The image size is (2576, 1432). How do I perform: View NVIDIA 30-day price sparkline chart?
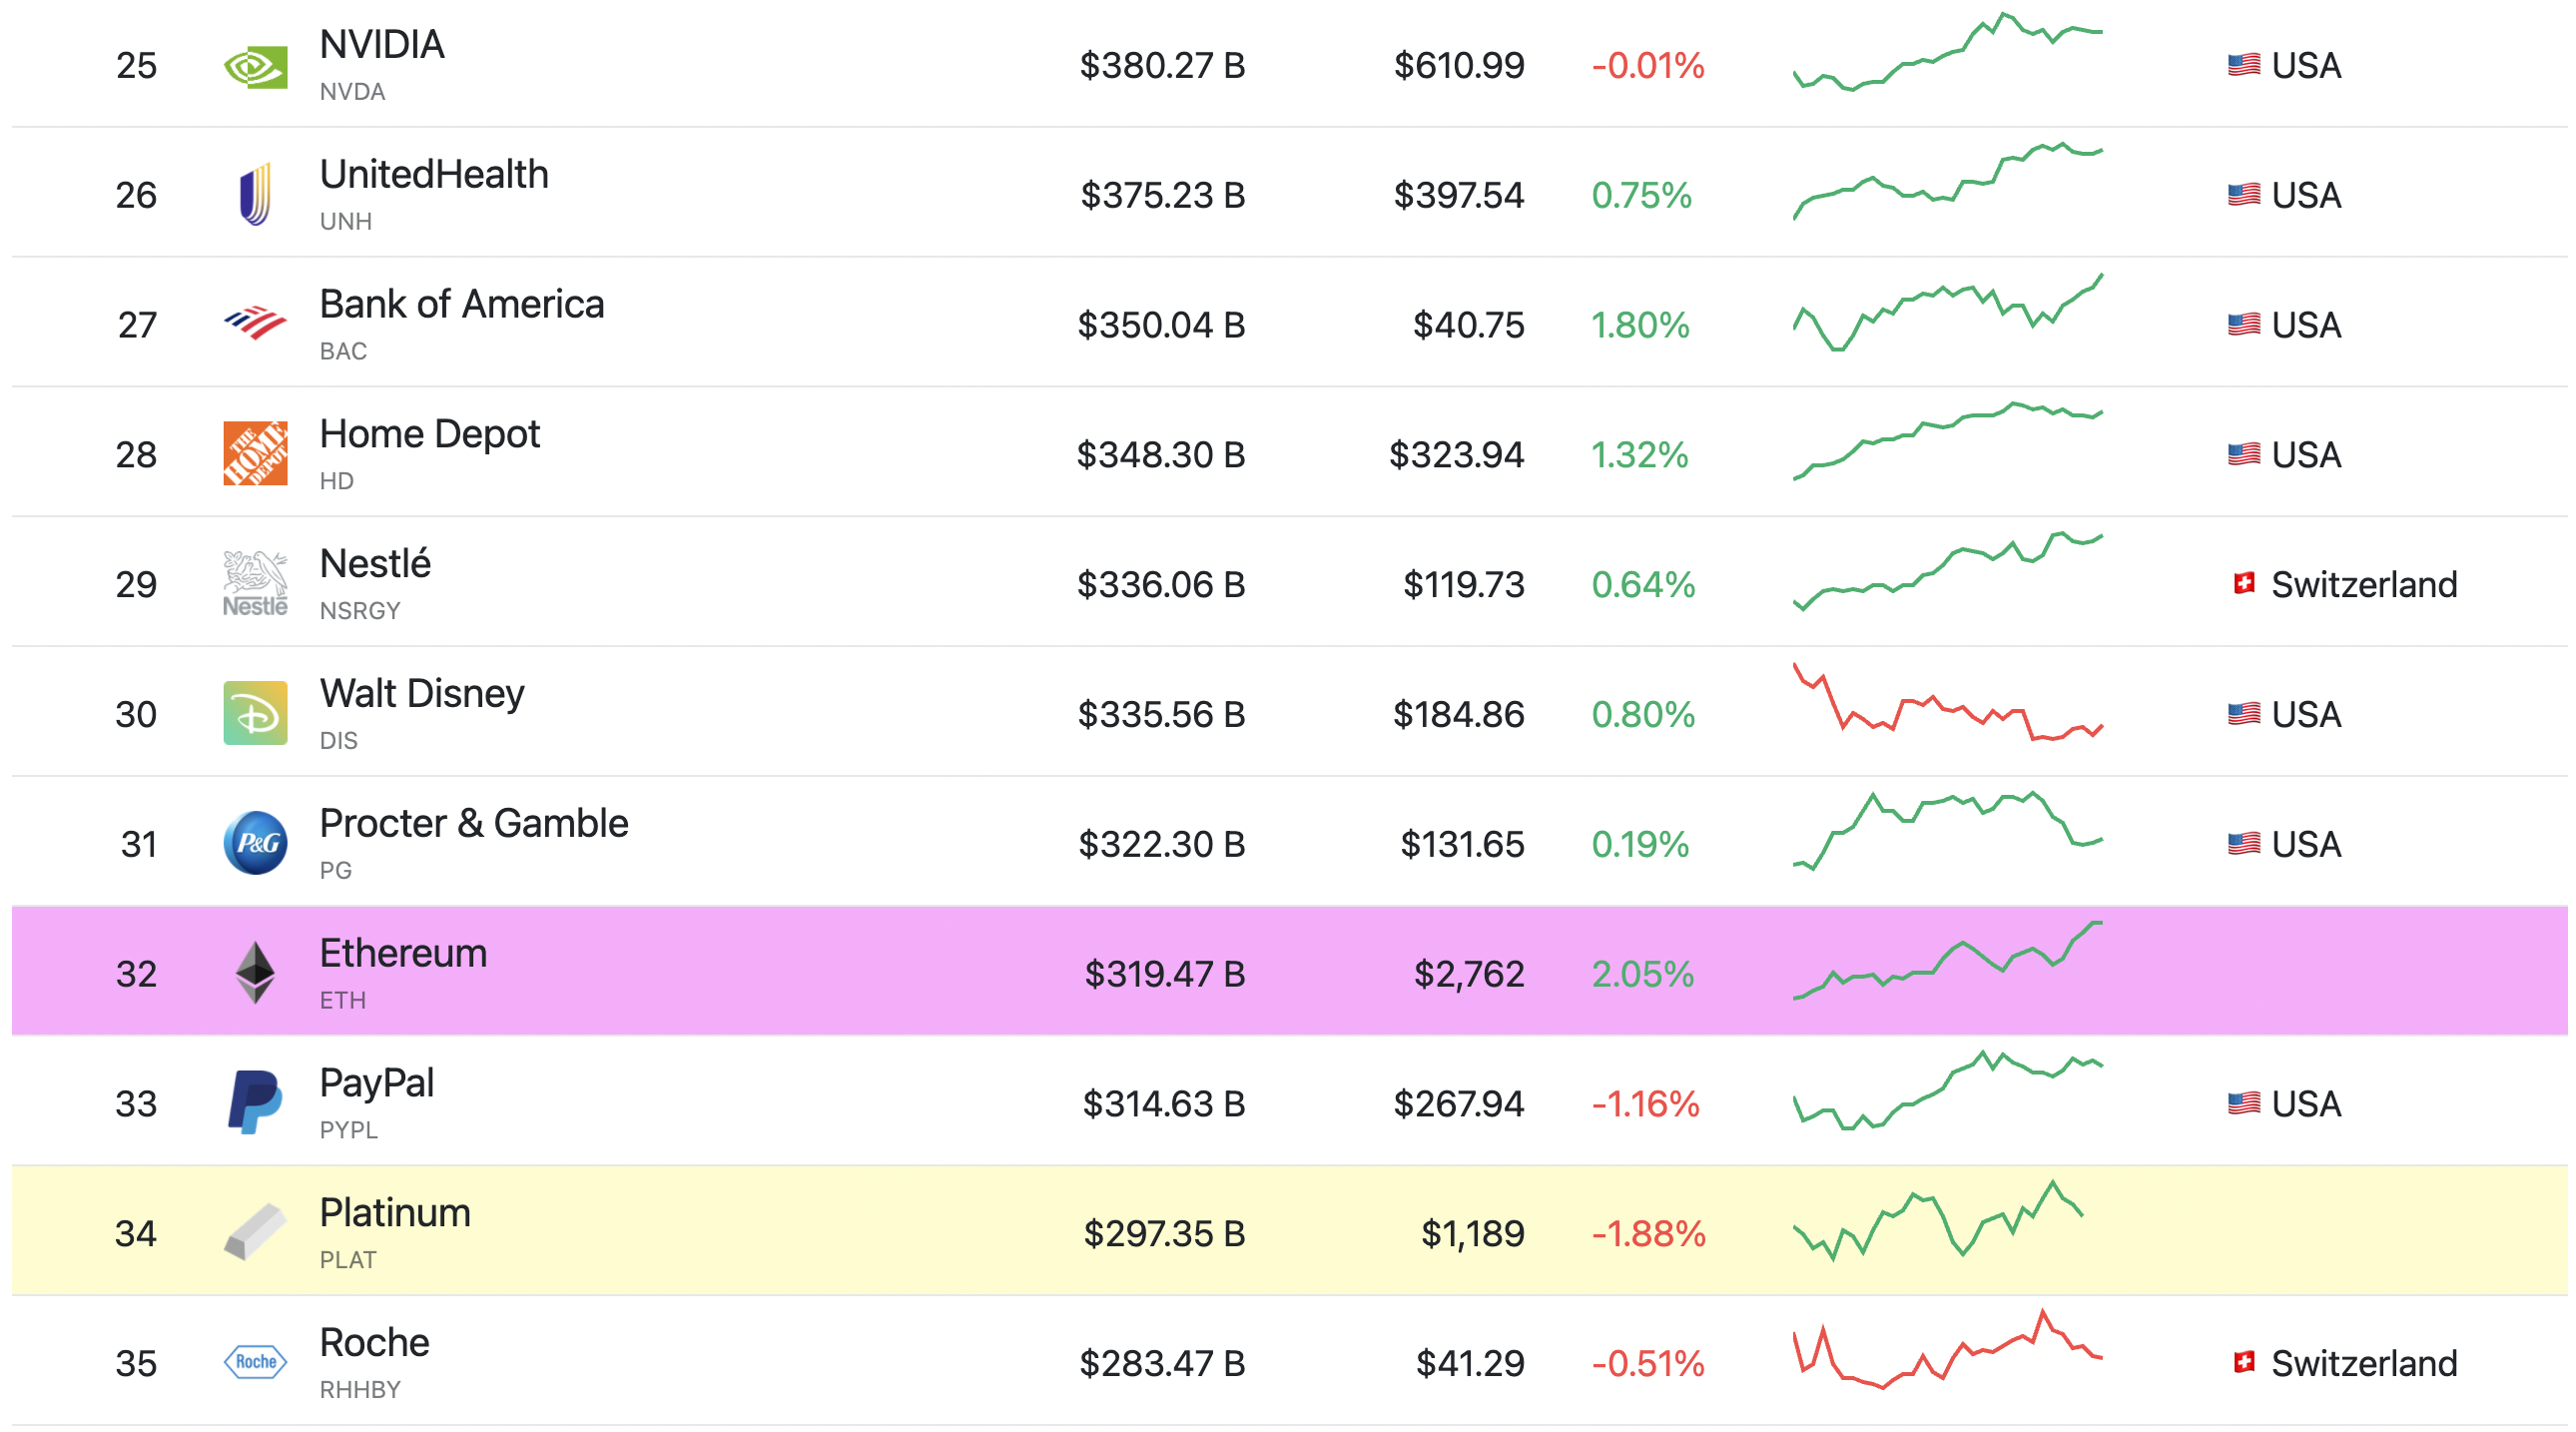(x=1948, y=52)
